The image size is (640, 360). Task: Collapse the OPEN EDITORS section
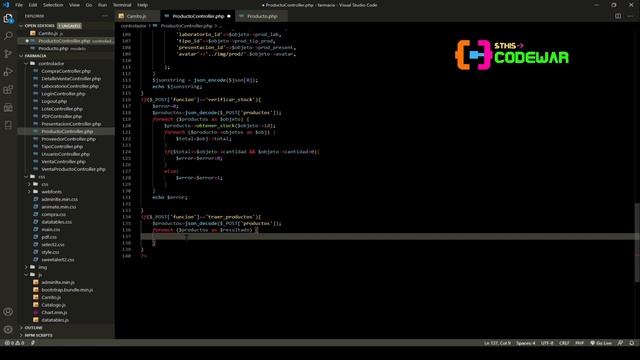(x=39, y=26)
